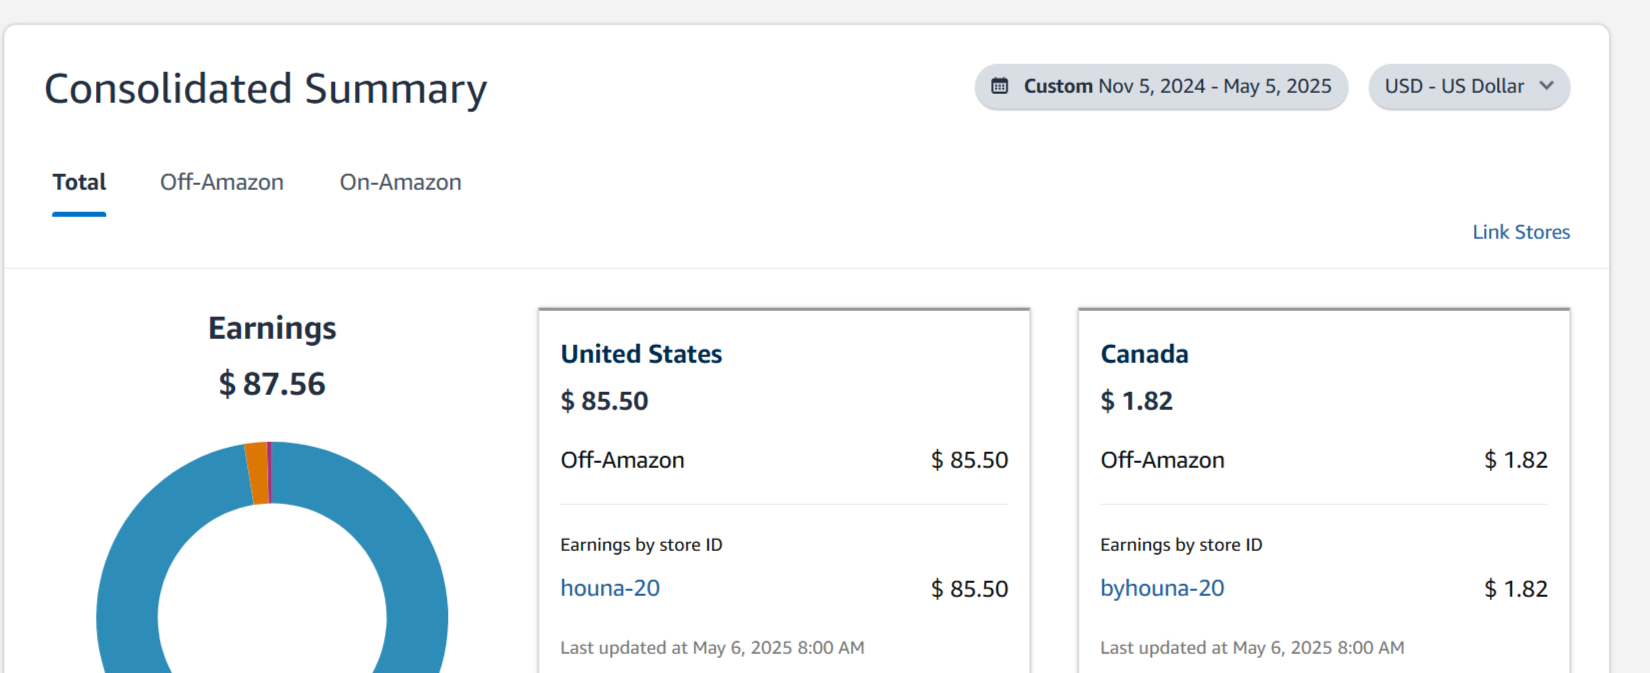The image size is (1650, 673).
Task: Click Off-Amazon row in United States card
Action: 784,460
